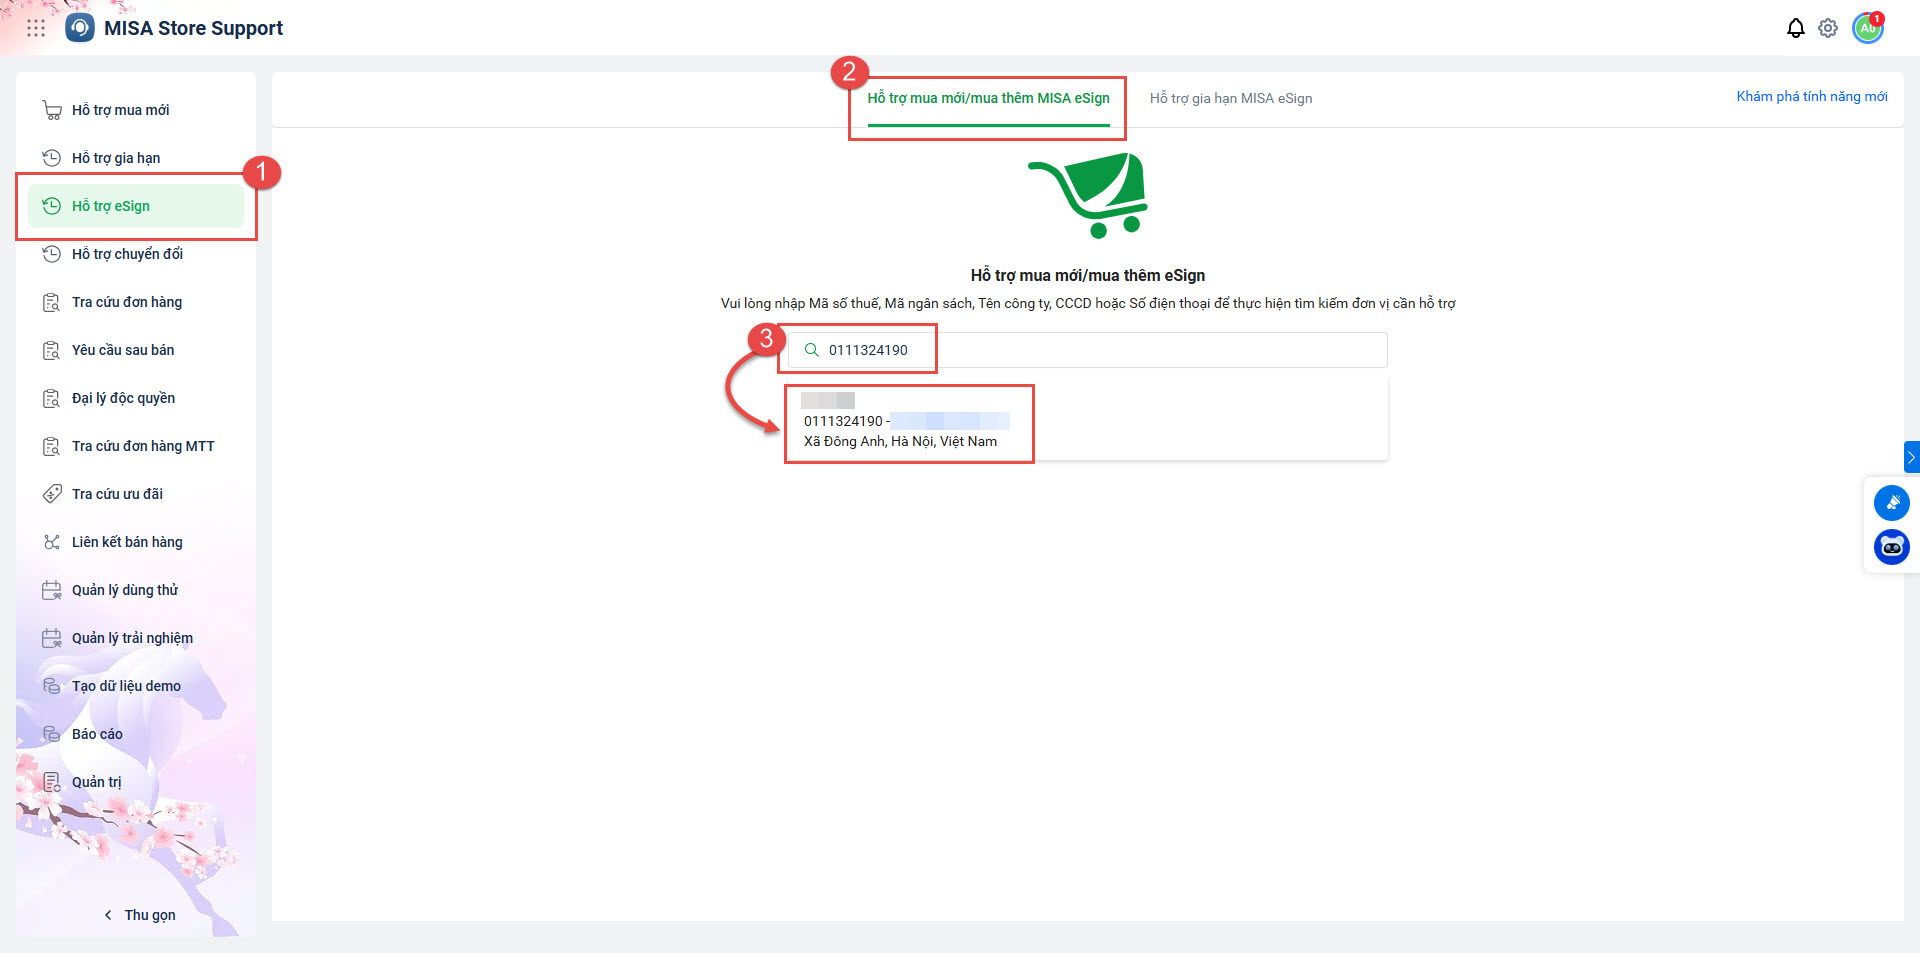Switch to Hỗ trợ mua mới/mua thêm MISA eSign tab

point(988,98)
